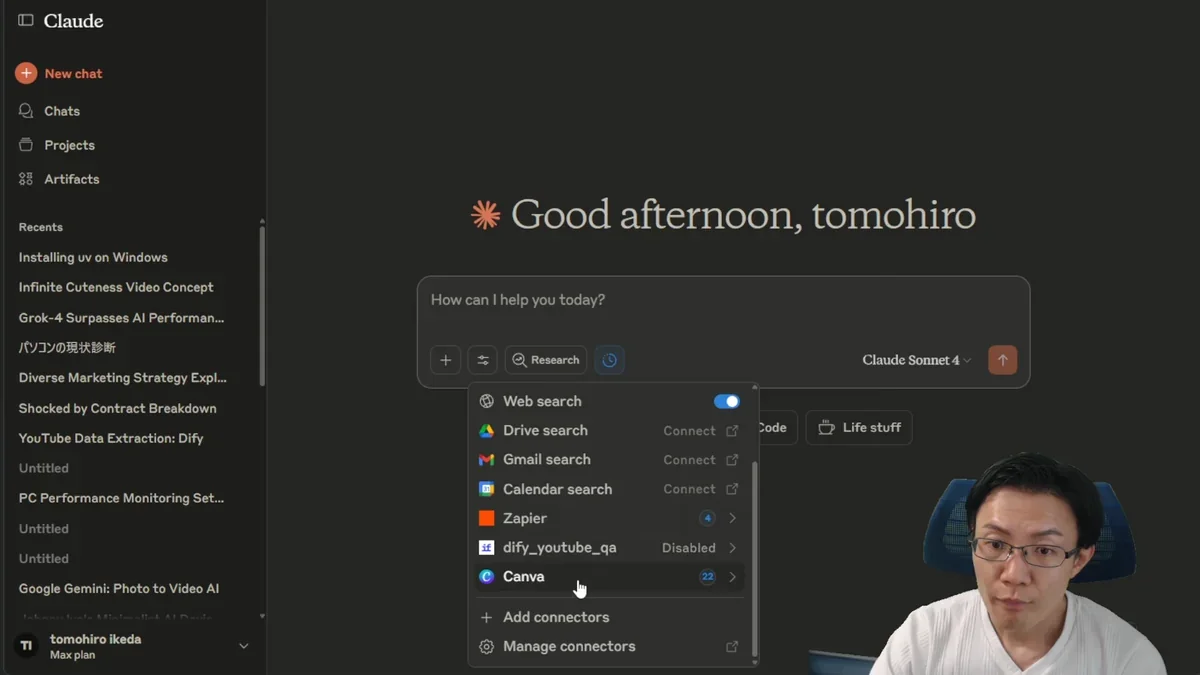Toggle the Web search switch
This screenshot has width=1200, height=675.
[x=727, y=401]
